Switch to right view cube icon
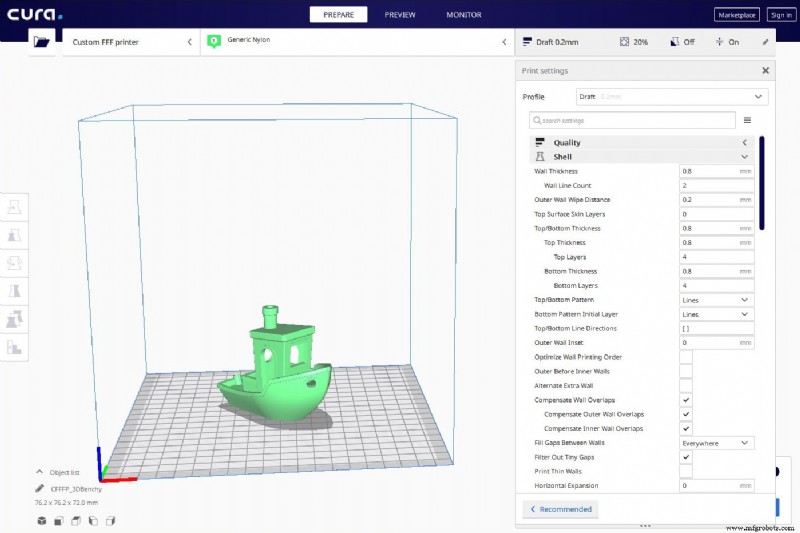800x533 pixels. [x=110, y=521]
